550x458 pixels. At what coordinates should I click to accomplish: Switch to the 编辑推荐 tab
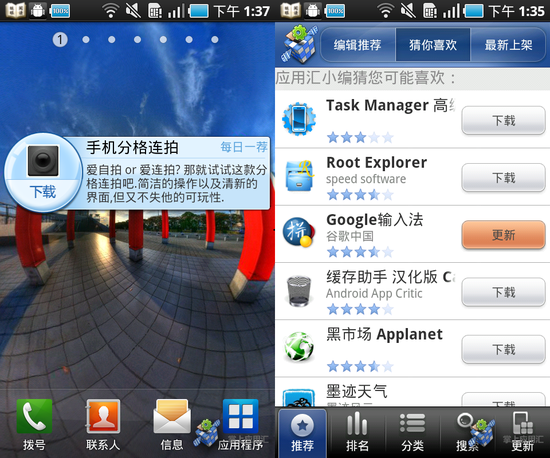pyautogui.click(x=357, y=45)
